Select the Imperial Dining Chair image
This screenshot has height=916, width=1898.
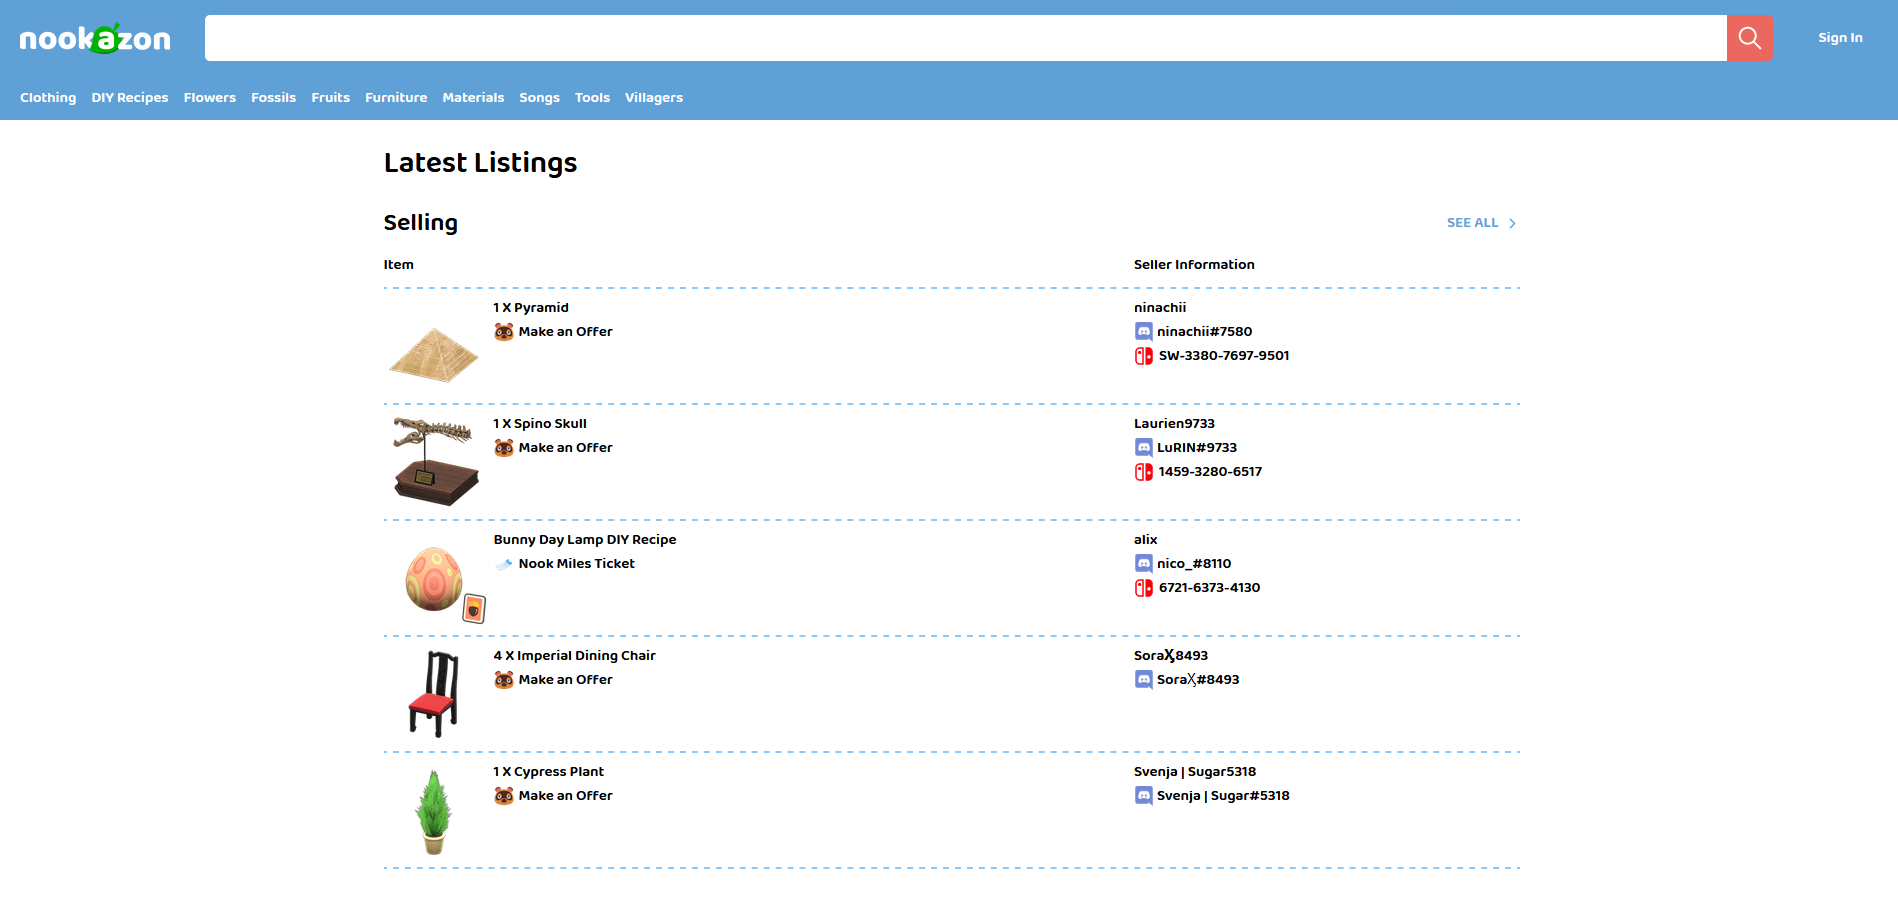(434, 693)
